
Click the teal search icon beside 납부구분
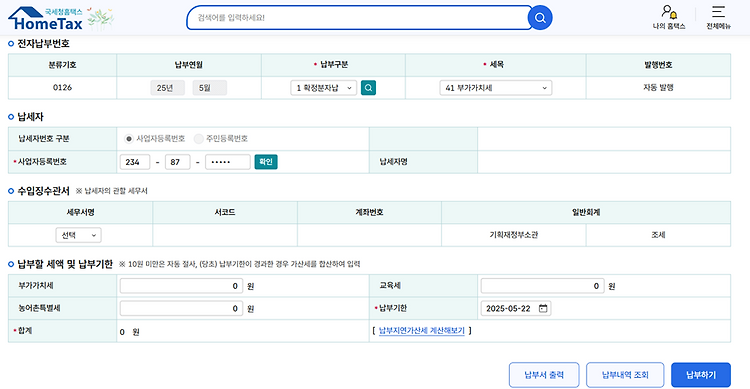point(368,88)
